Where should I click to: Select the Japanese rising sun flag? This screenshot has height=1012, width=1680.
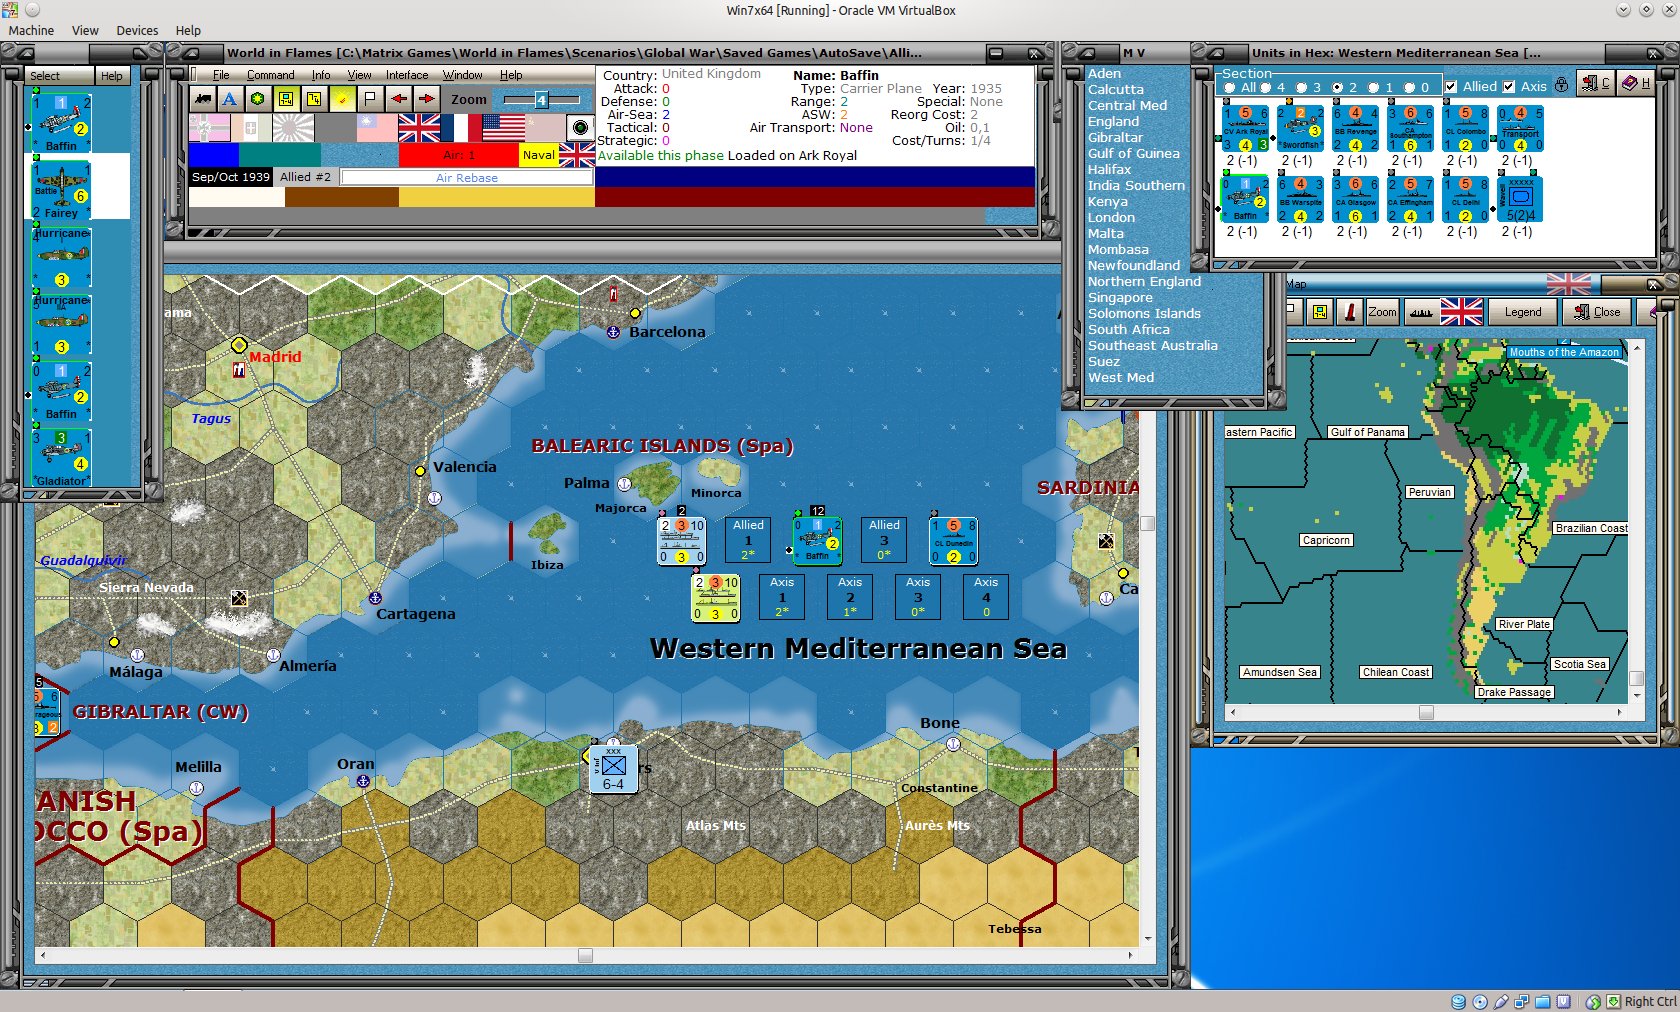[293, 128]
